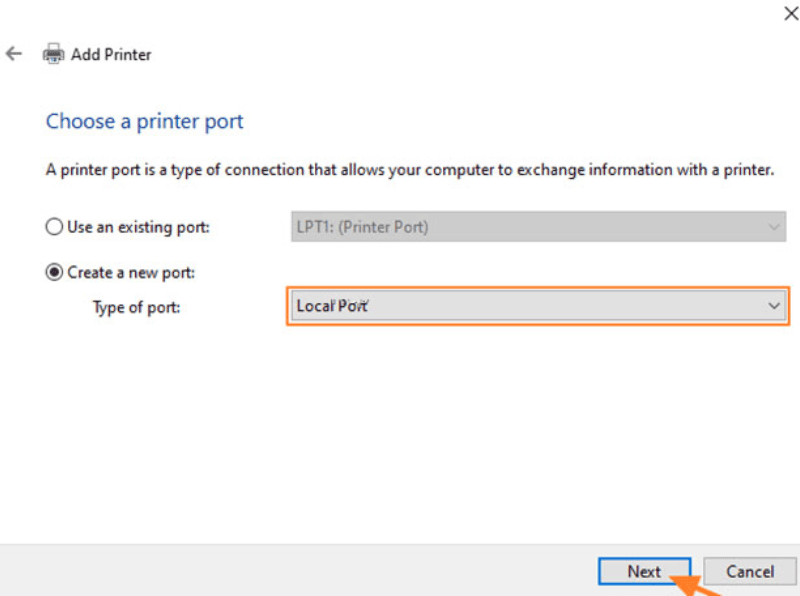
Task: Click the 'Local Port' text in the dropdown
Action: [x=332, y=306]
